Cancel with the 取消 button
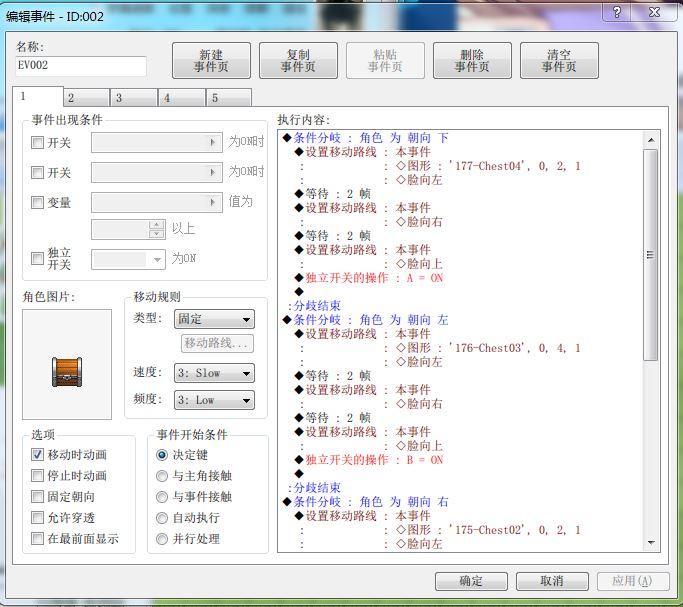This screenshot has width=683, height=607. [x=552, y=581]
